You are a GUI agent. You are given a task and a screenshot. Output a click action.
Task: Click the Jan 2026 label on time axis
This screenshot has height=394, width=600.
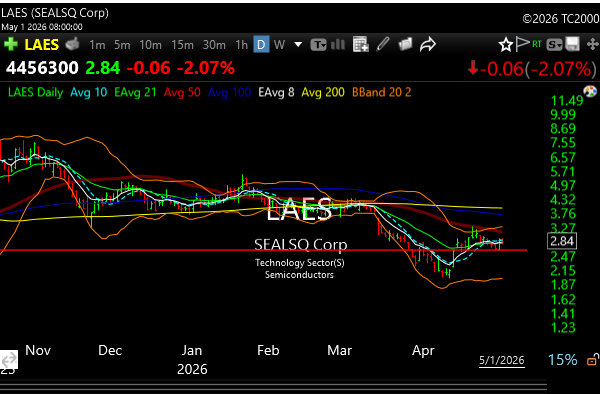point(192,360)
